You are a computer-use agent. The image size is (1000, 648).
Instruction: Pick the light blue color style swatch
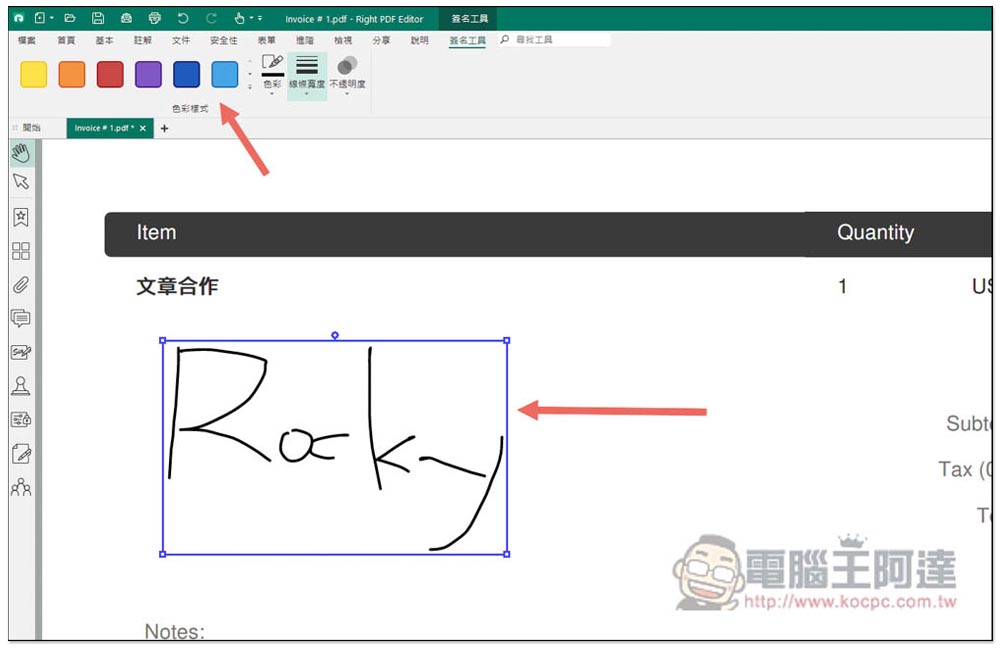click(x=224, y=74)
